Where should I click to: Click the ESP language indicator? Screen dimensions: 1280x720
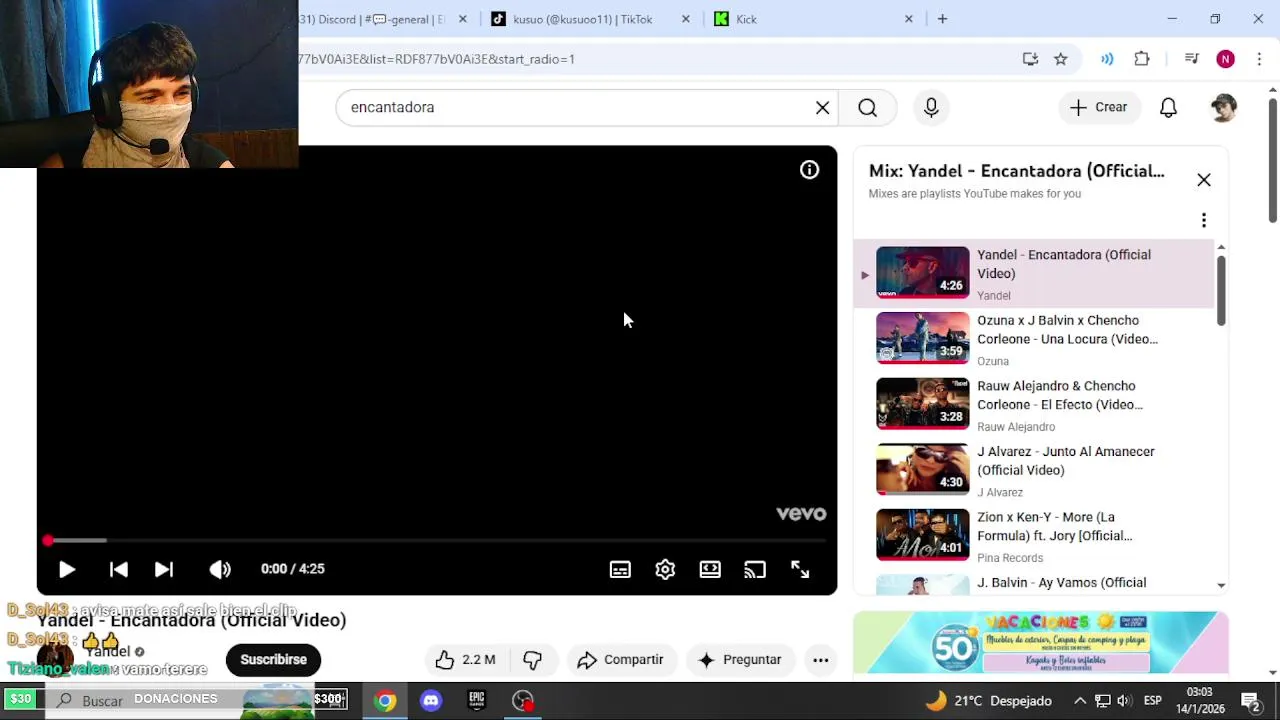[1152, 701]
